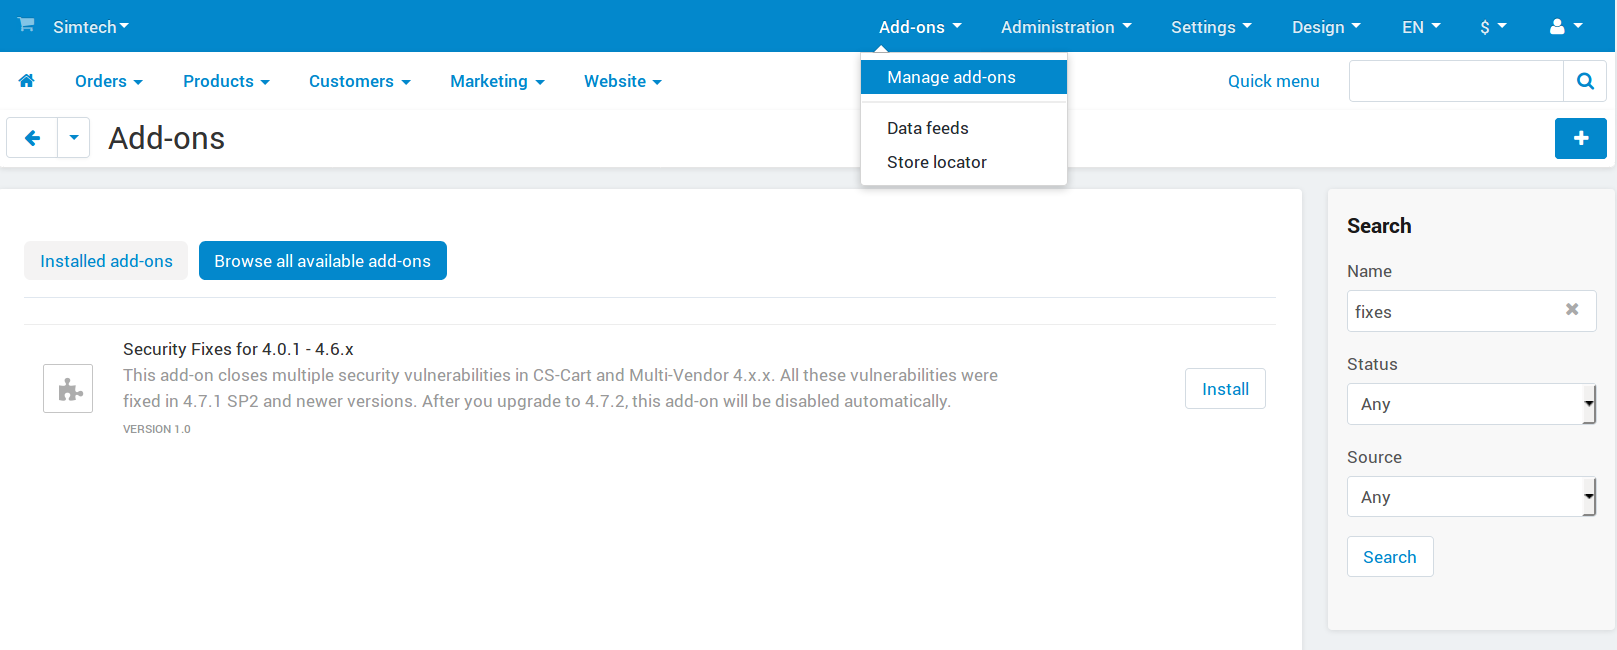Select Data feeds menu item

[964, 128]
